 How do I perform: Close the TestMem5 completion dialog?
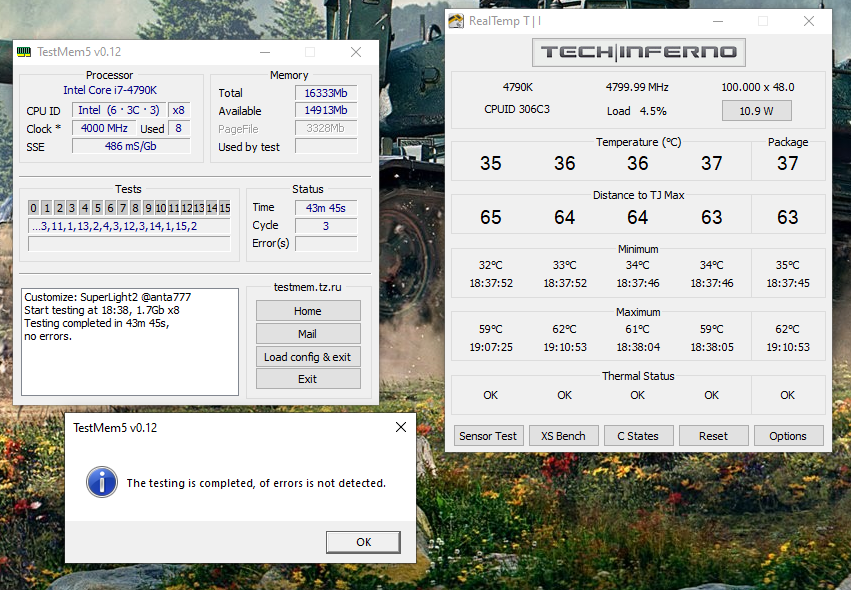tap(401, 427)
